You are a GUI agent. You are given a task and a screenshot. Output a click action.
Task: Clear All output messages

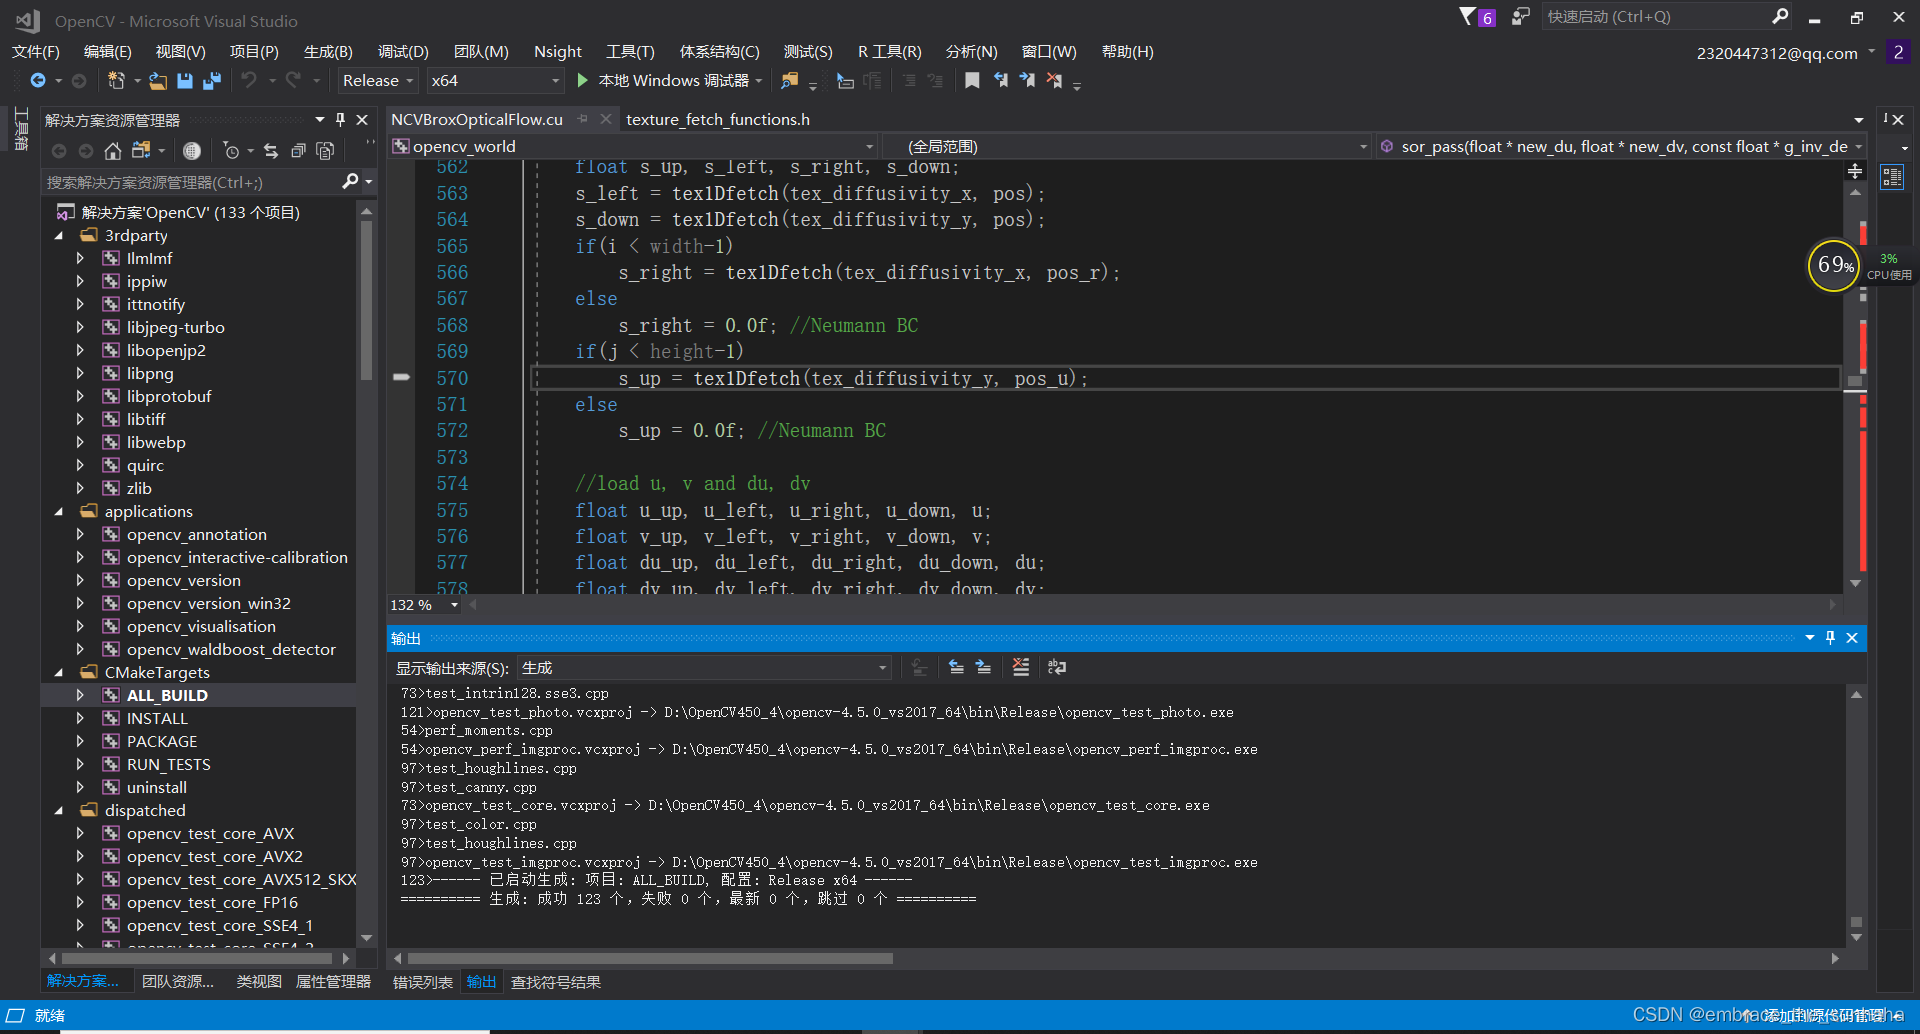[1021, 667]
